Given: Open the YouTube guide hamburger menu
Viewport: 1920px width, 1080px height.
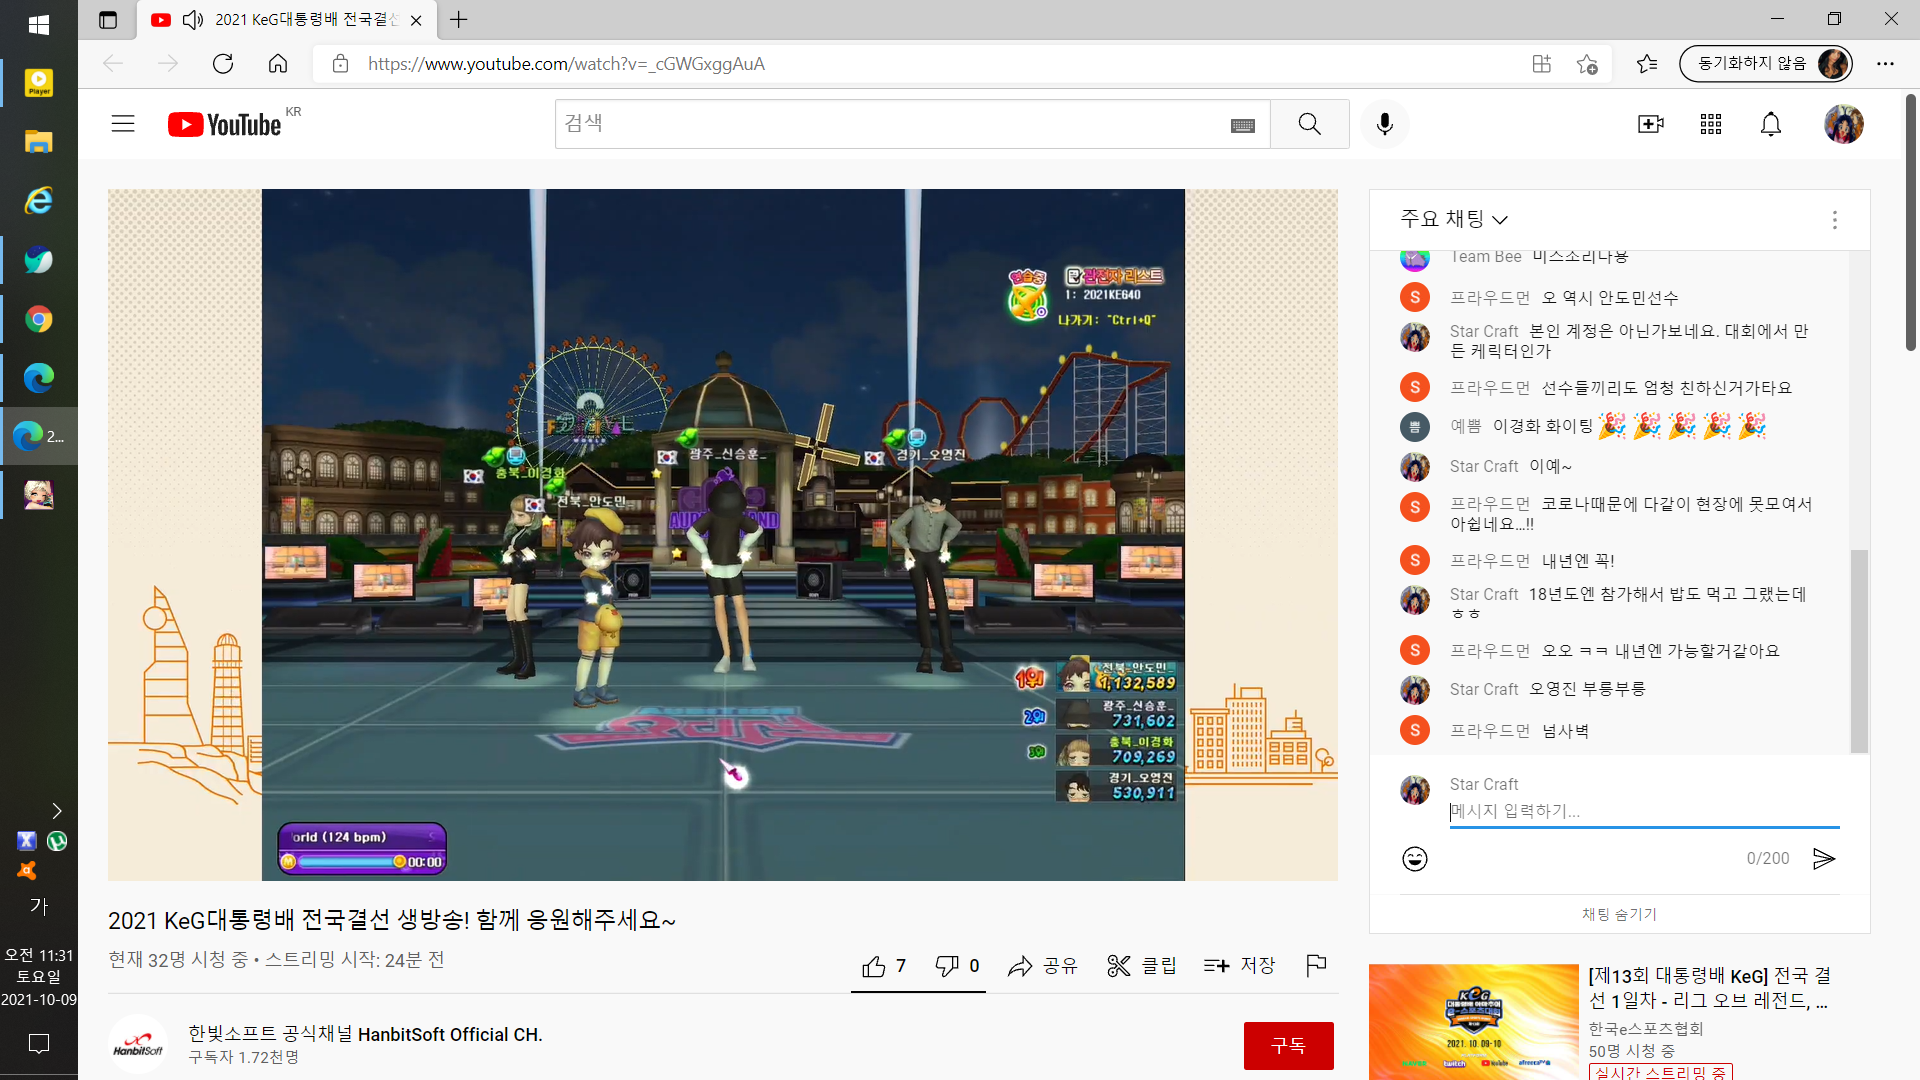Looking at the screenshot, I should pyautogui.click(x=123, y=124).
